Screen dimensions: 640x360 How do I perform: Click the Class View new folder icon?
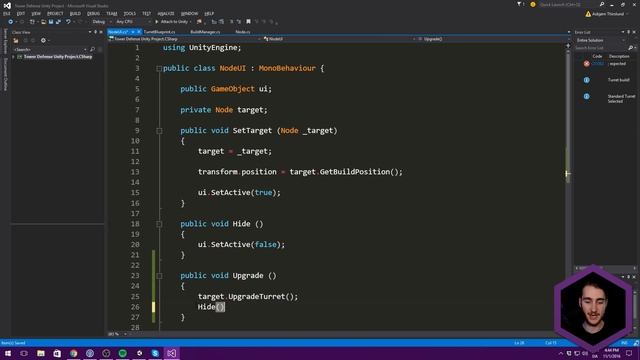click(x=16, y=40)
